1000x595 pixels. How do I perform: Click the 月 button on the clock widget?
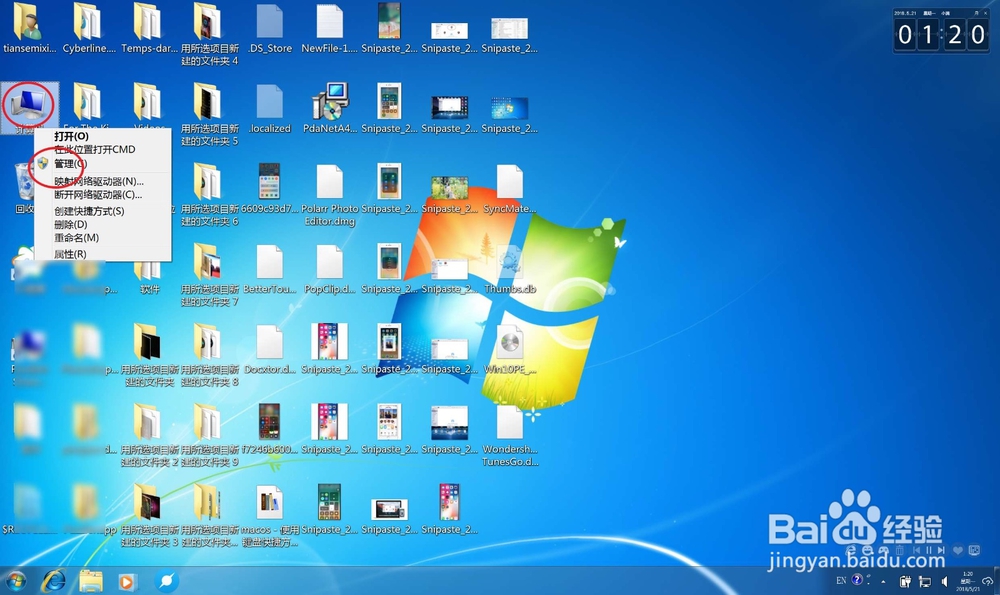[976, 13]
